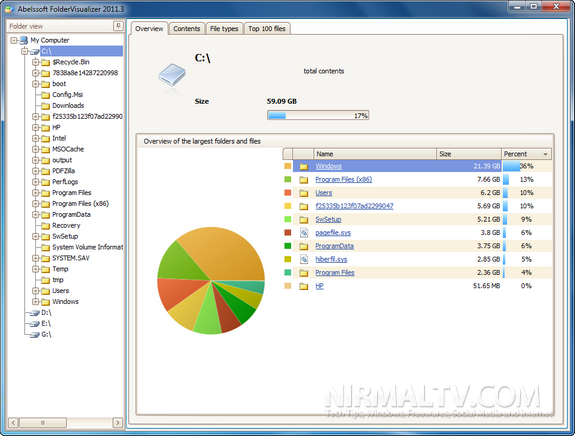This screenshot has height=436, width=575.
Task: Select the output folder in the tree
Action: click(62, 160)
